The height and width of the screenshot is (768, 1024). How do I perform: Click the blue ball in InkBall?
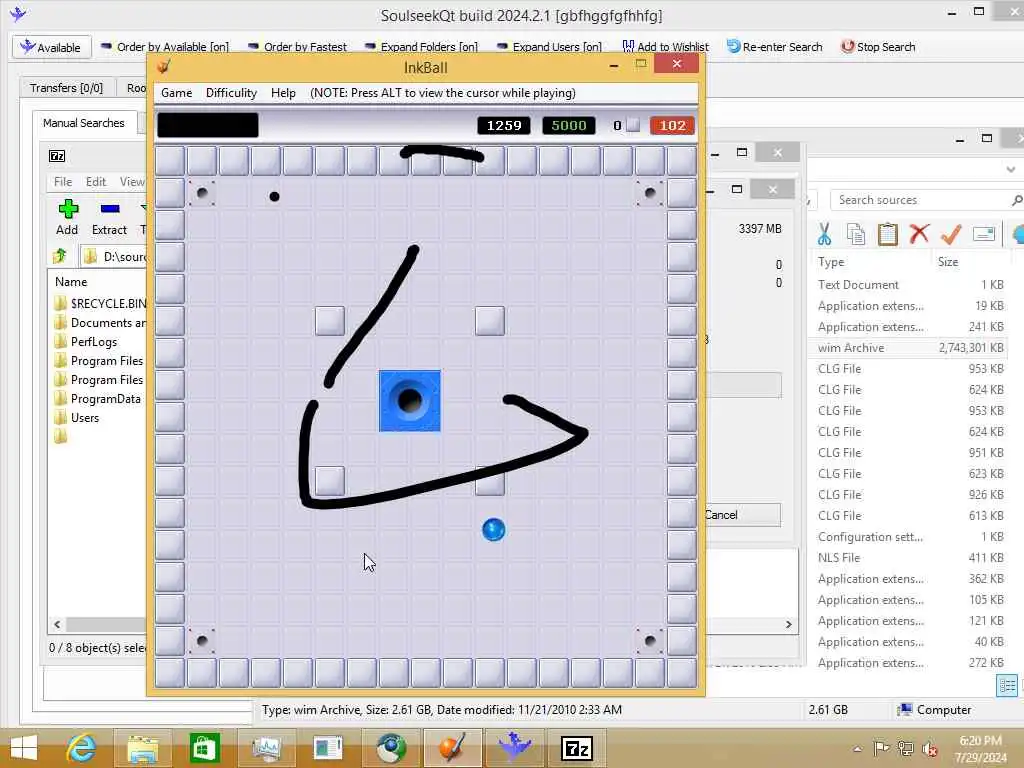[494, 530]
